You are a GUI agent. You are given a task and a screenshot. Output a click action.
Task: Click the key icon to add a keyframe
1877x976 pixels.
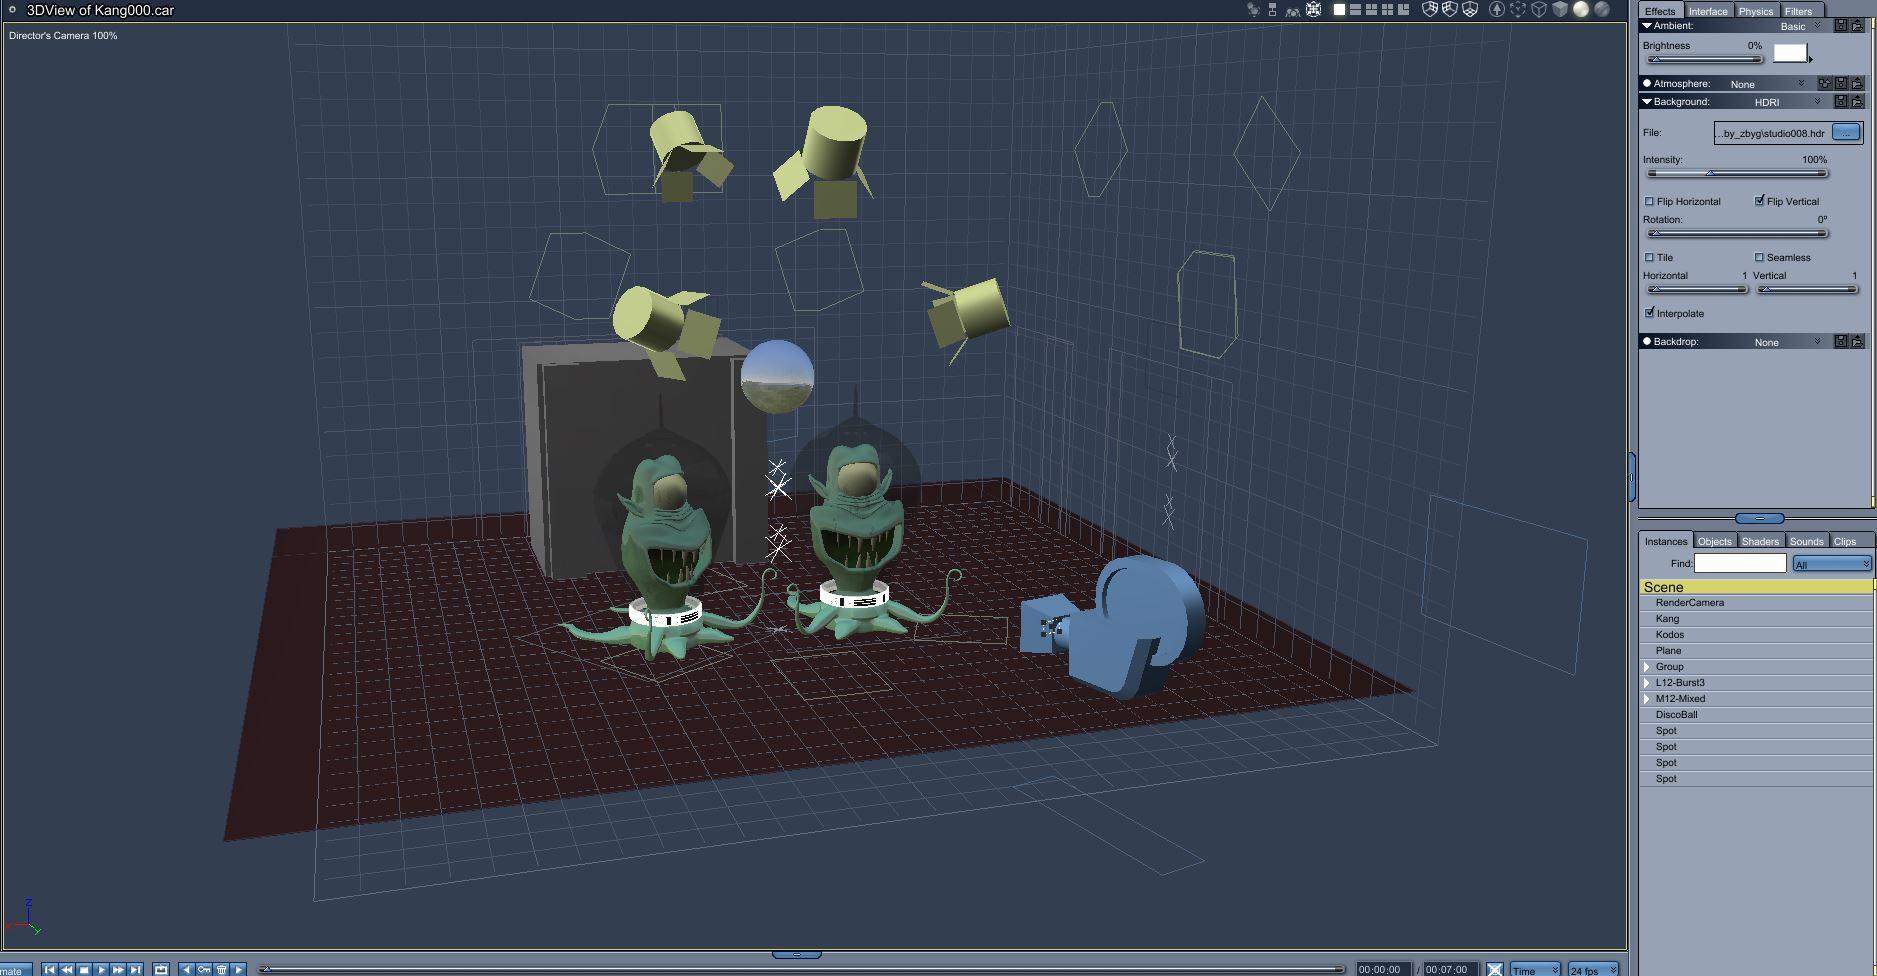[204, 969]
